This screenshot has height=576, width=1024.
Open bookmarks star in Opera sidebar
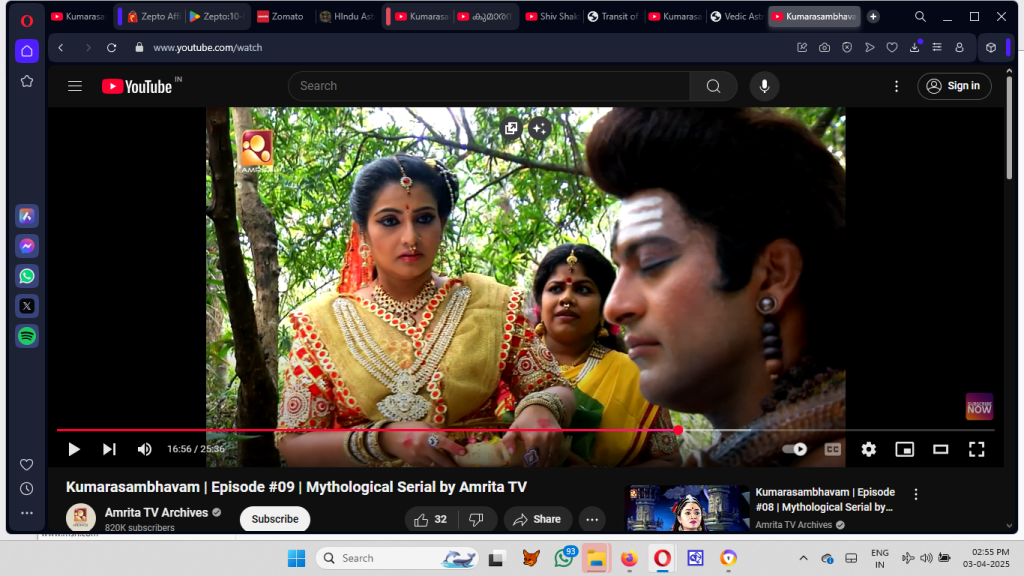(27, 82)
